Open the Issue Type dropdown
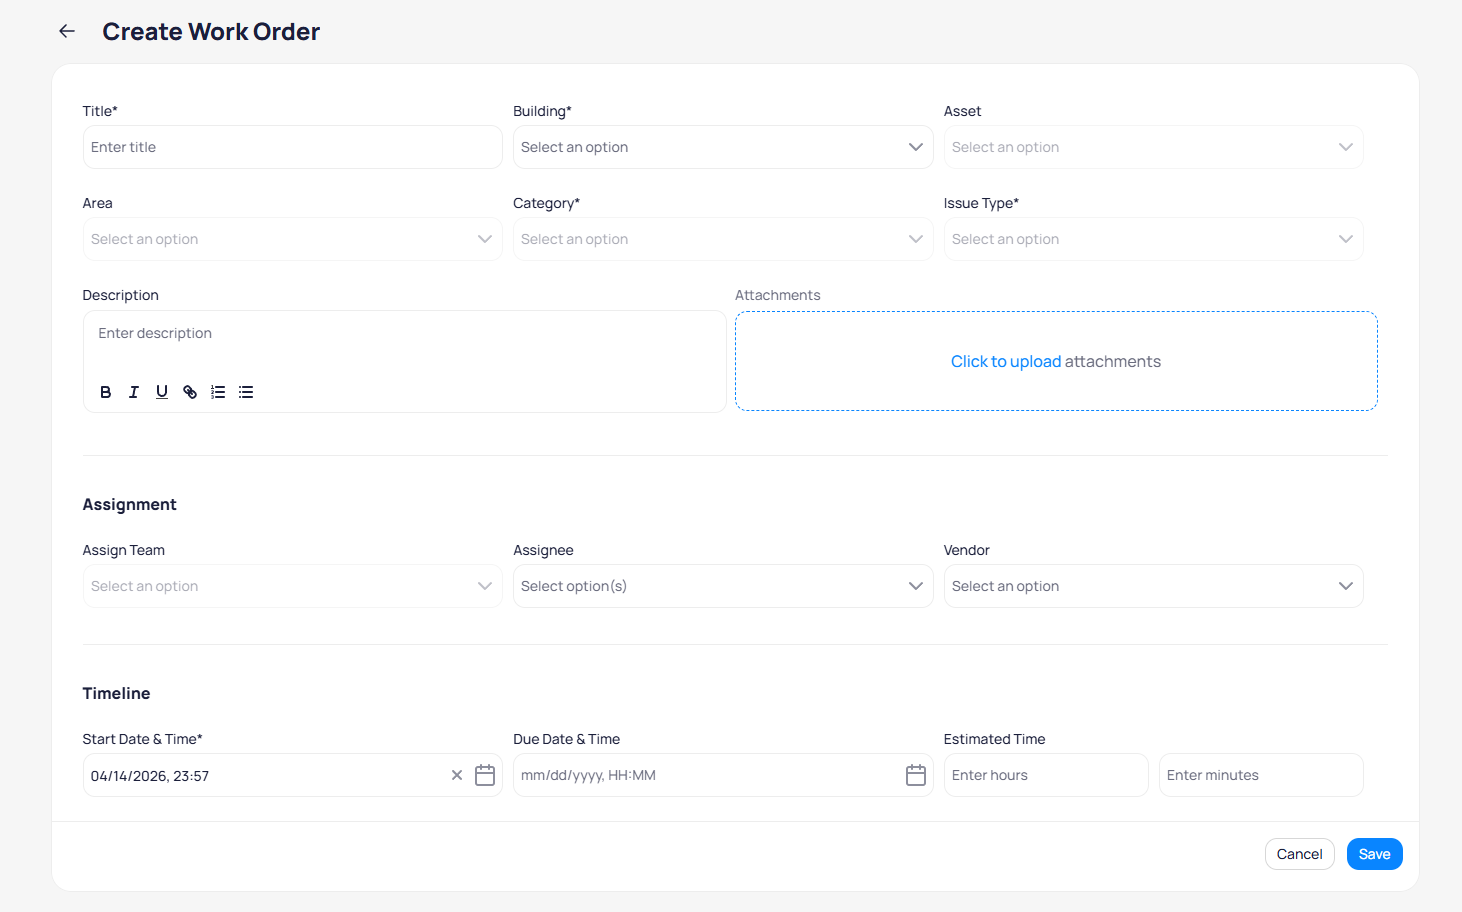 point(1152,239)
